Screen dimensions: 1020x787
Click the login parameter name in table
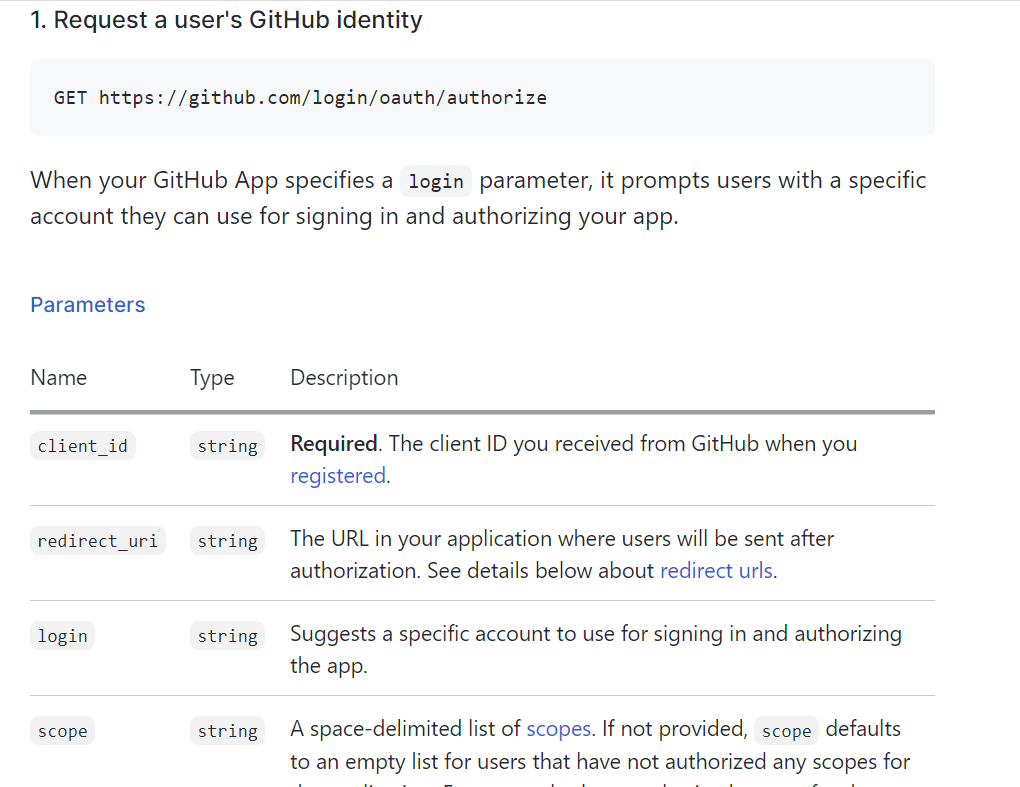(x=62, y=635)
